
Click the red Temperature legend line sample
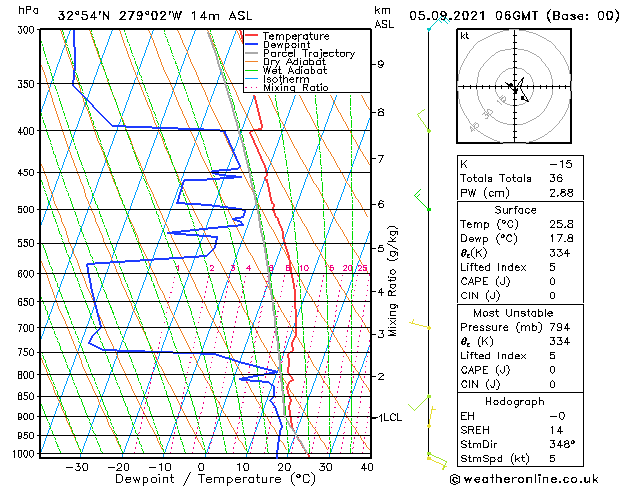coord(252,36)
